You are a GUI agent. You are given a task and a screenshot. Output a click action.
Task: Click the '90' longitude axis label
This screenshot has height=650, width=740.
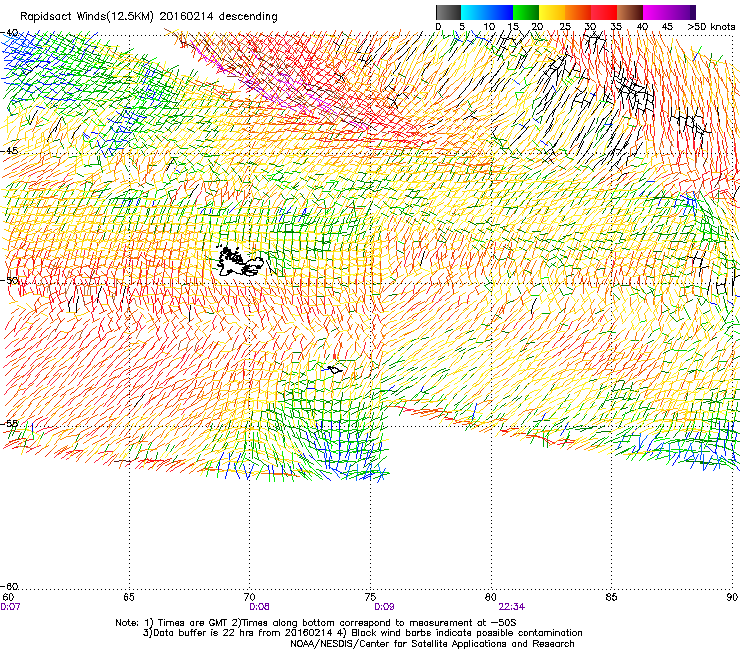tap(732, 597)
